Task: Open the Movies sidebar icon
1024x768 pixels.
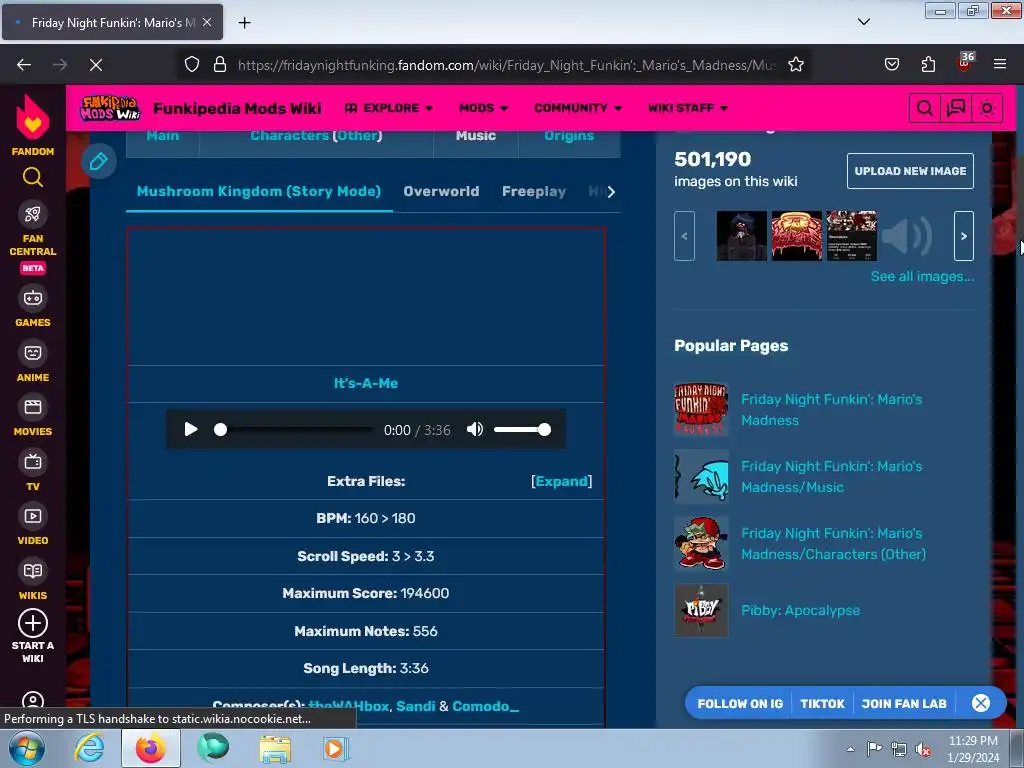Action: pos(33,408)
